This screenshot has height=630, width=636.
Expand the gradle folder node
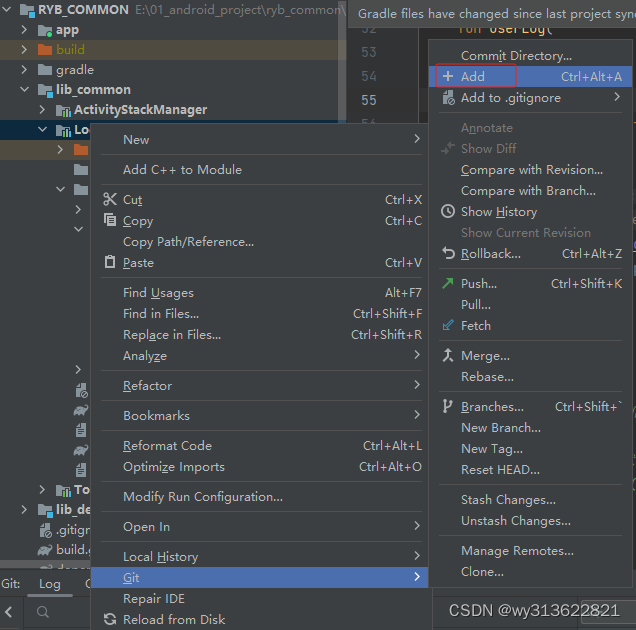point(24,69)
